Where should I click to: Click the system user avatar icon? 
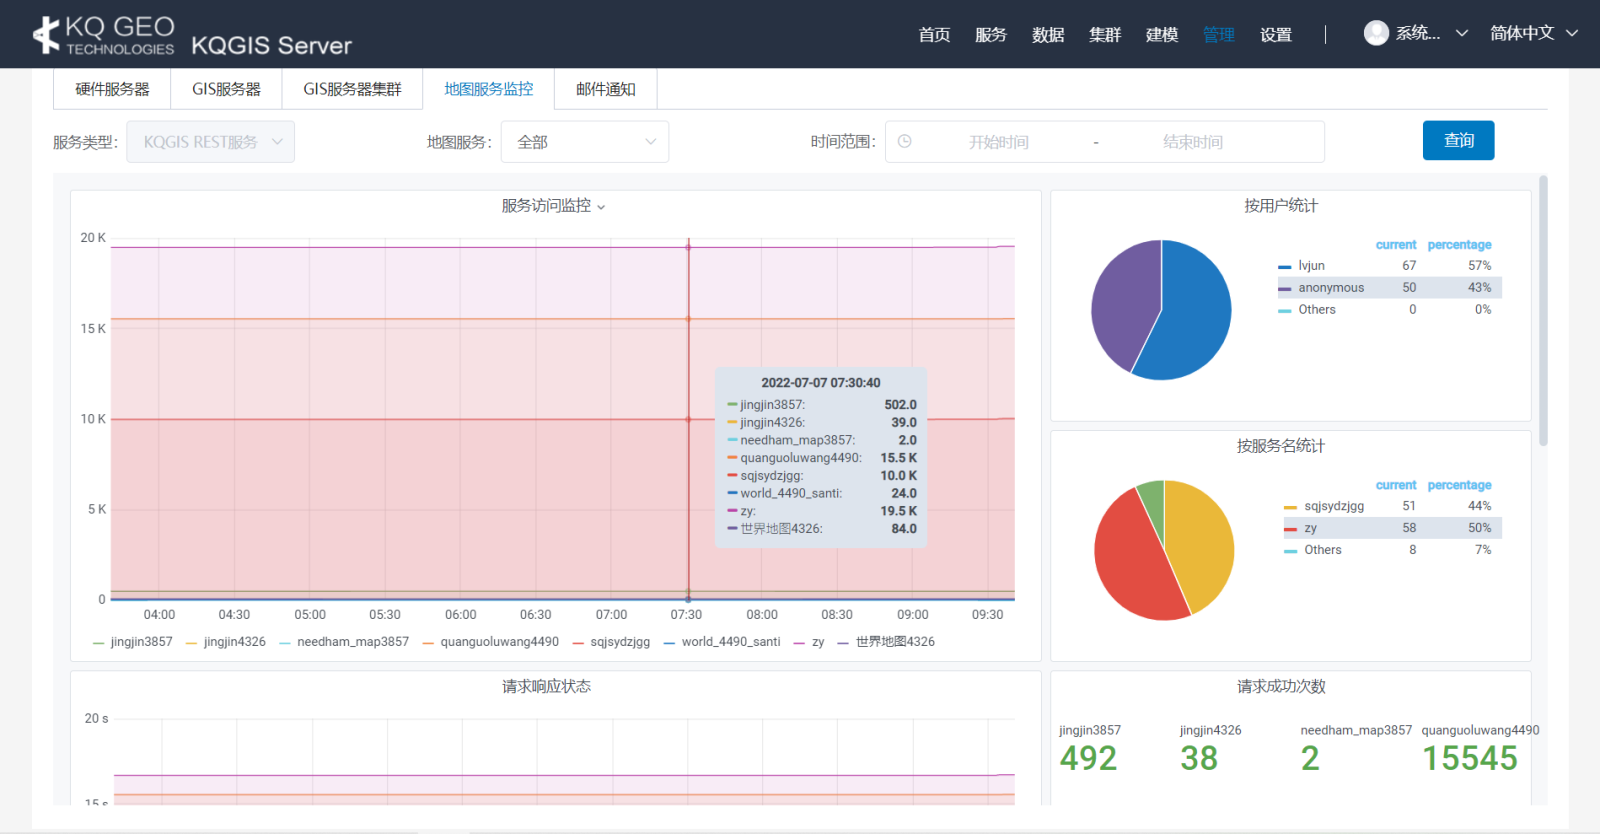point(1376,33)
